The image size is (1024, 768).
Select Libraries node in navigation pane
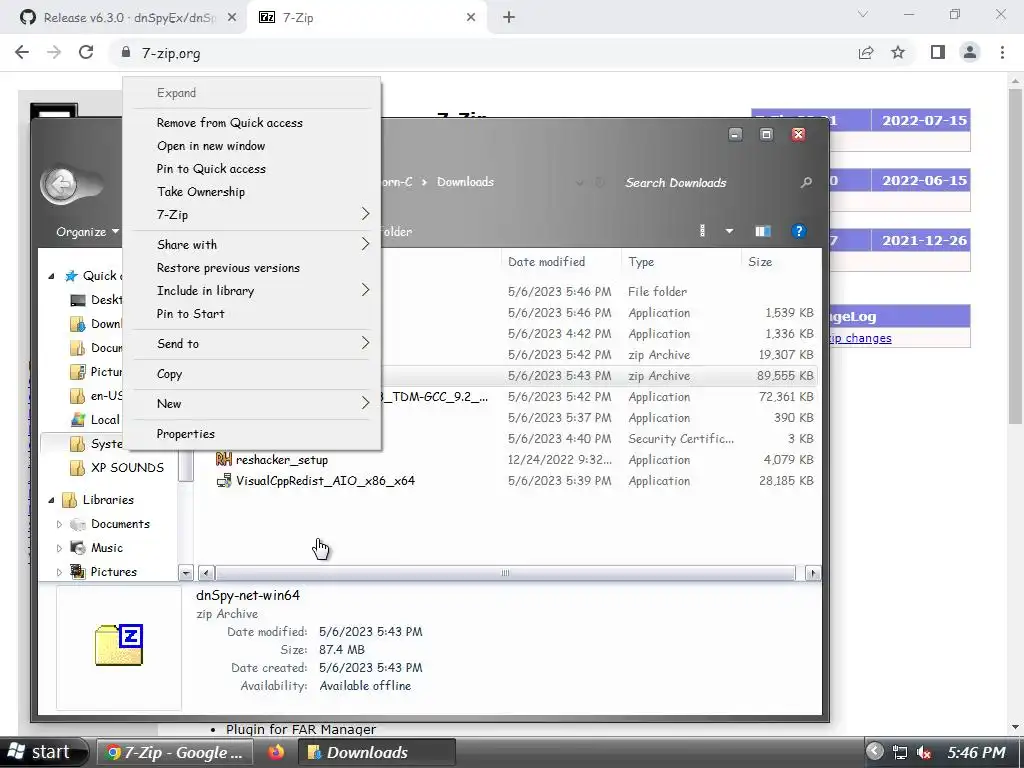click(x=108, y=500)
